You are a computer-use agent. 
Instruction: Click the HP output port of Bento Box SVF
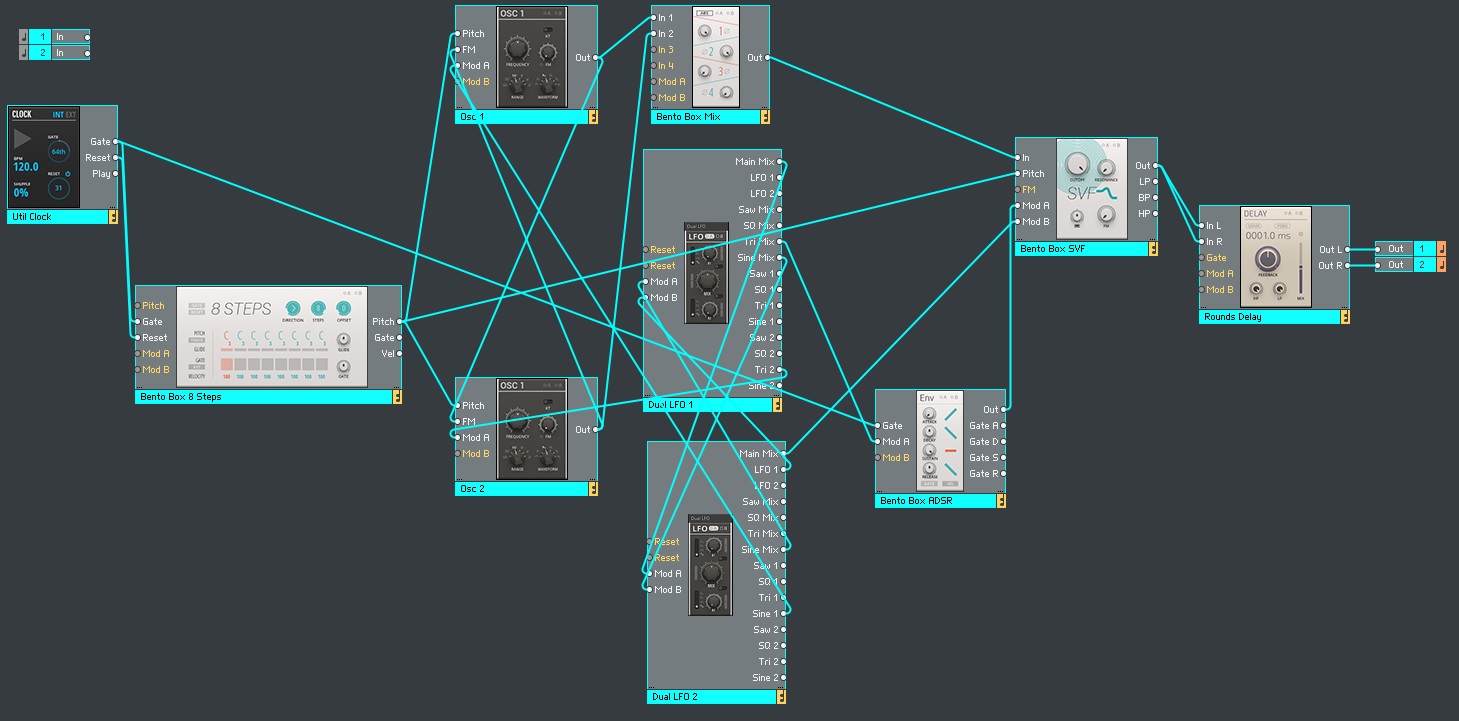[x=1156, y=214]
